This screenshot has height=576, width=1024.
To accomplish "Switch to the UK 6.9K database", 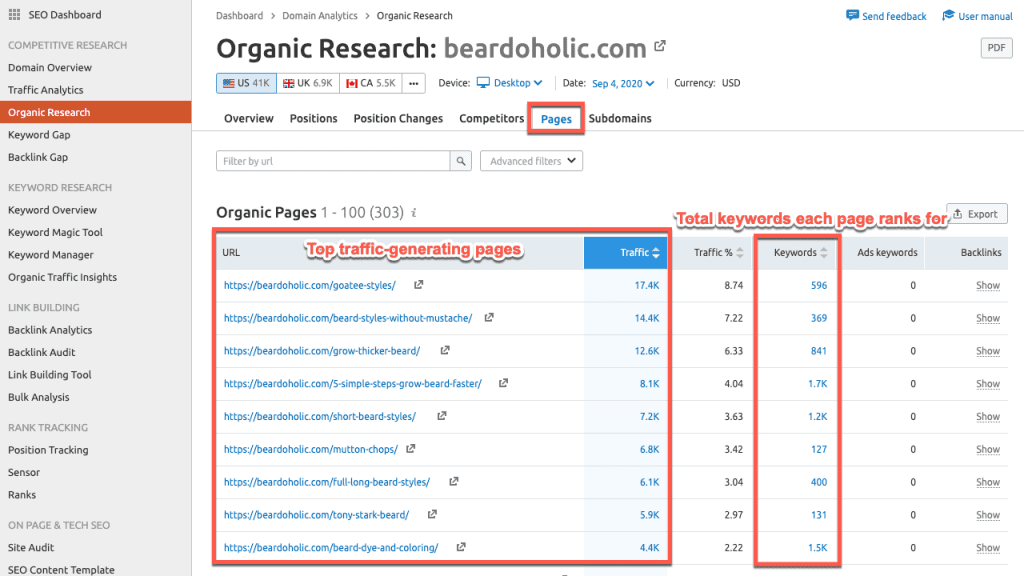I will [x=307, y=83].
